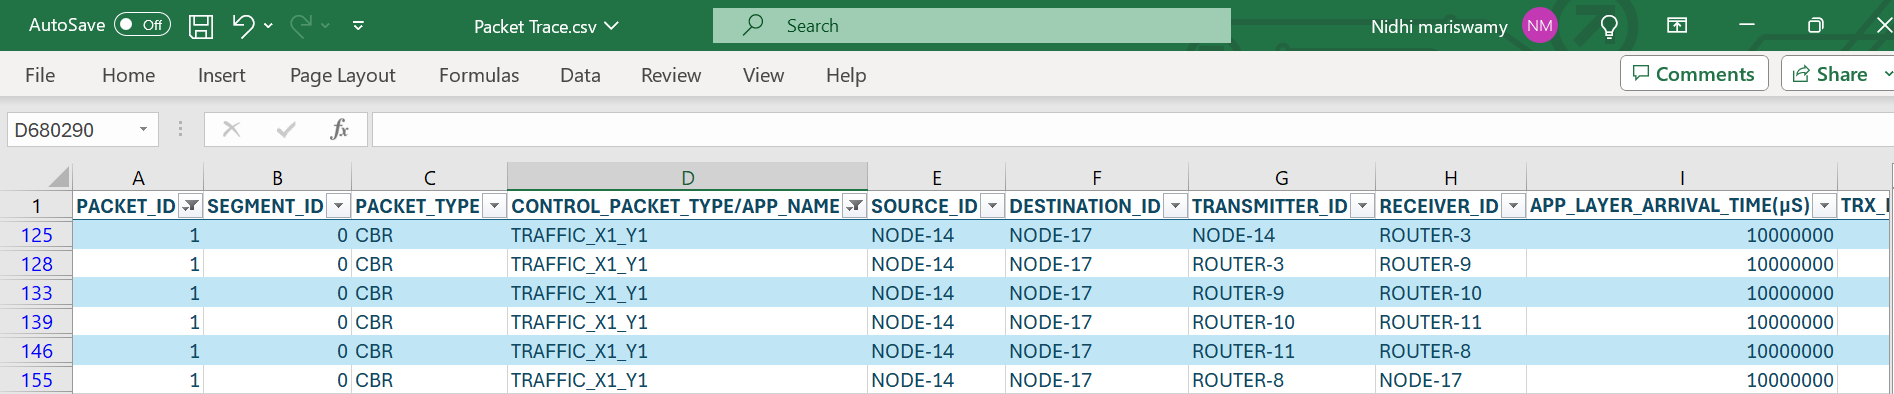Click inside the formula bar field
1894x394 pixels.
pos(1132,129)
